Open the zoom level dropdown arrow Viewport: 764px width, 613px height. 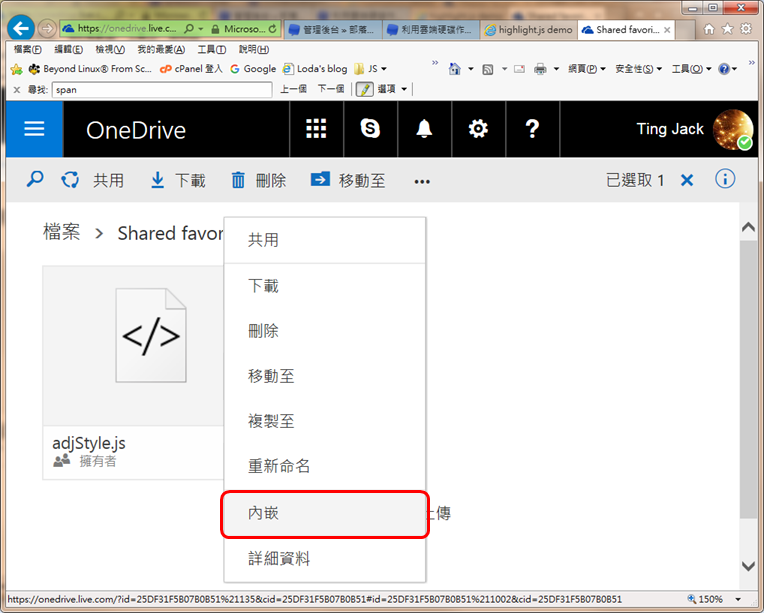pos(738,599)
